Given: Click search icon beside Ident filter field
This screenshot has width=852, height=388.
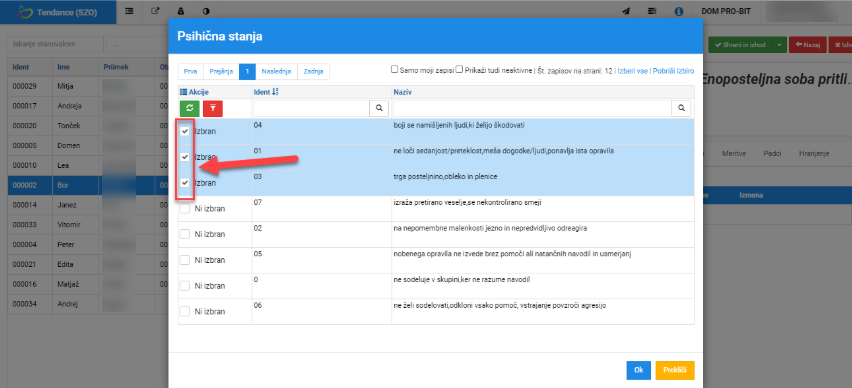Looking at the screenshot, I should [379, 108].
